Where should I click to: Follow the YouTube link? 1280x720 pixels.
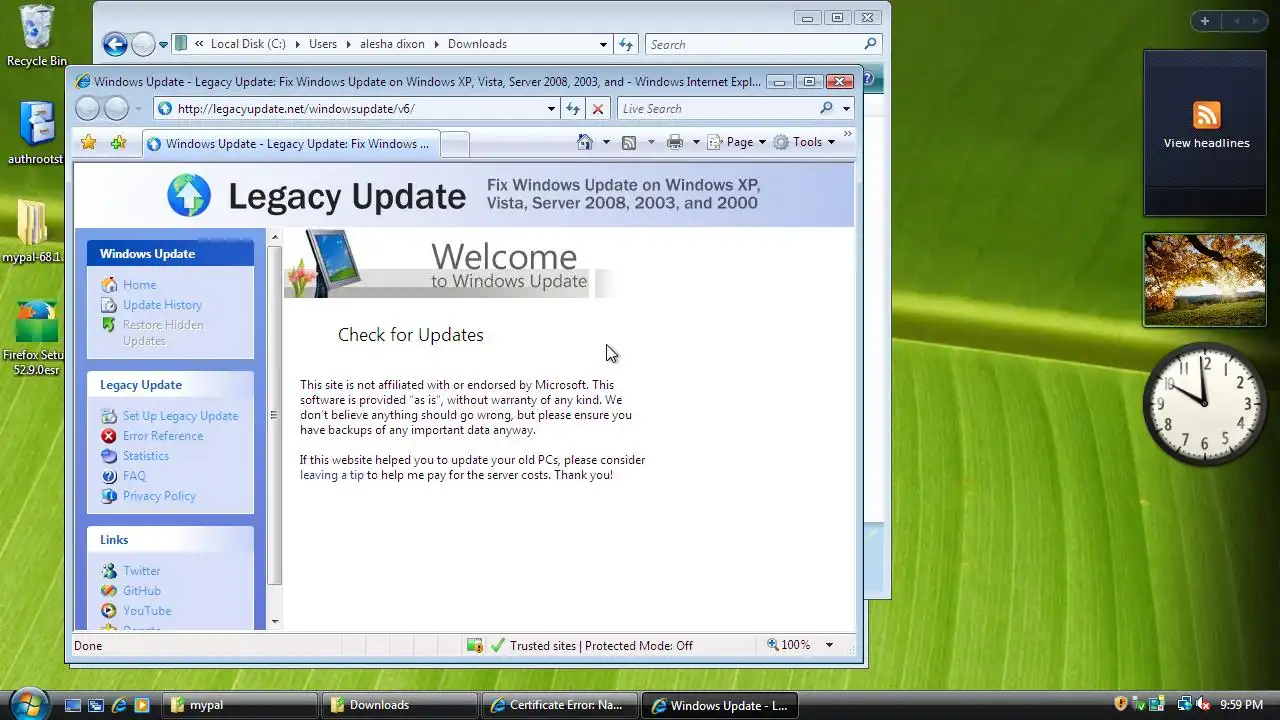147,610
